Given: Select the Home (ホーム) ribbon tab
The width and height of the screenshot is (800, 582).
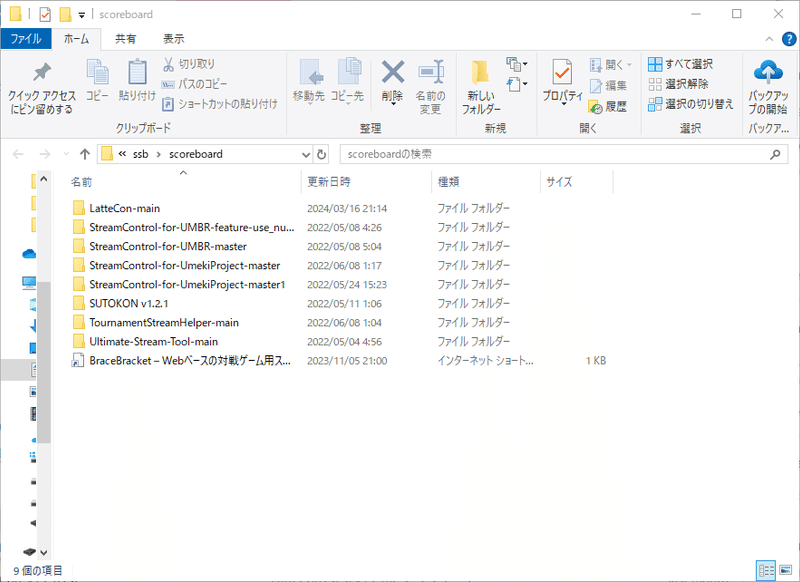Looking at the screenshot, I should click(x=77, y=39).
